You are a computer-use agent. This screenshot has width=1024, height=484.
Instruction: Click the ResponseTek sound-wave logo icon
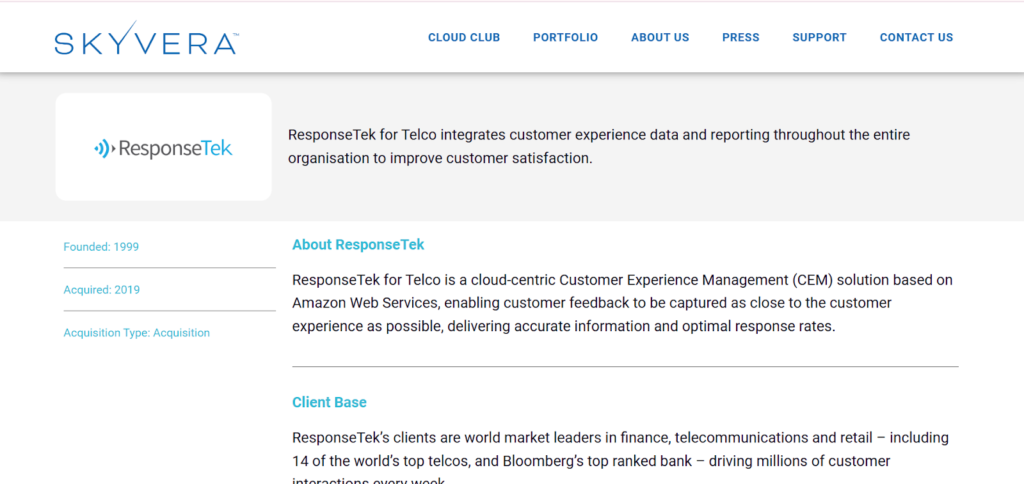[x=104, y=148]
